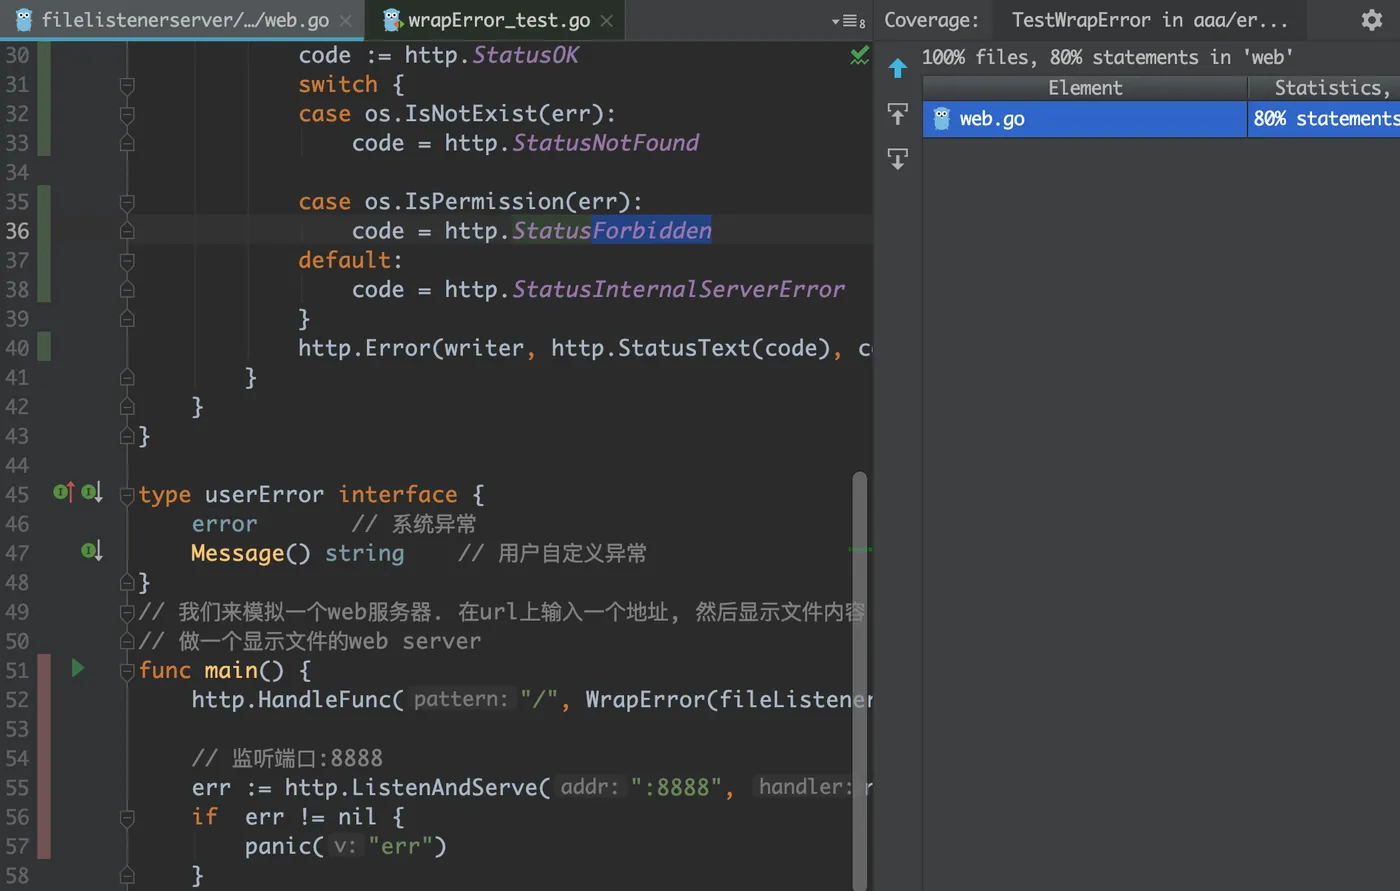
Task: Click the 80% statements cell
Action: (x=1325, y=119)
